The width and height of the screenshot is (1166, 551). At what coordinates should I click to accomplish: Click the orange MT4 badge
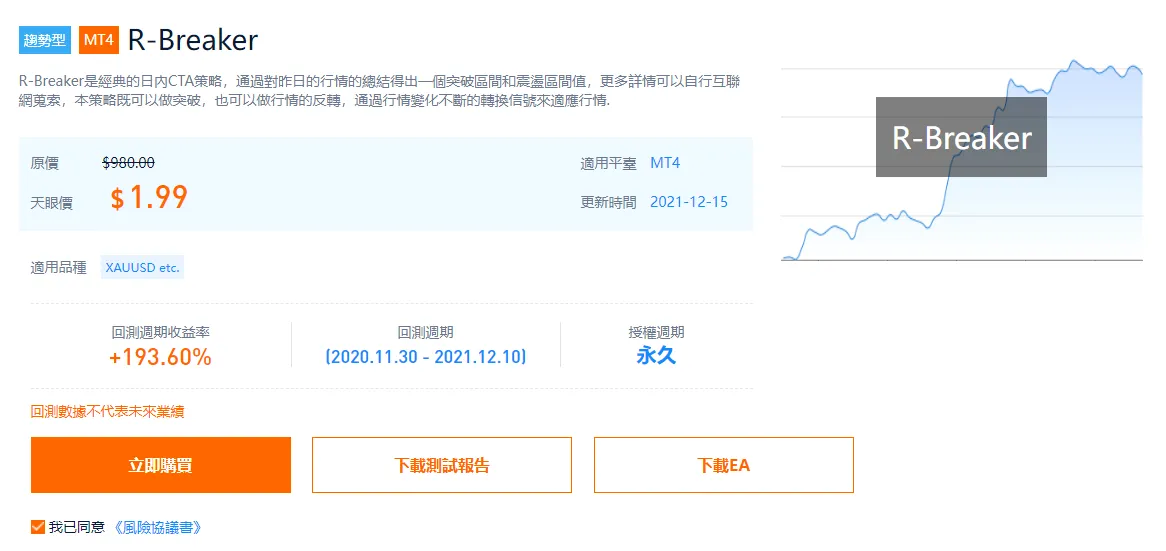pyautogui.click(x=98, y=40)
